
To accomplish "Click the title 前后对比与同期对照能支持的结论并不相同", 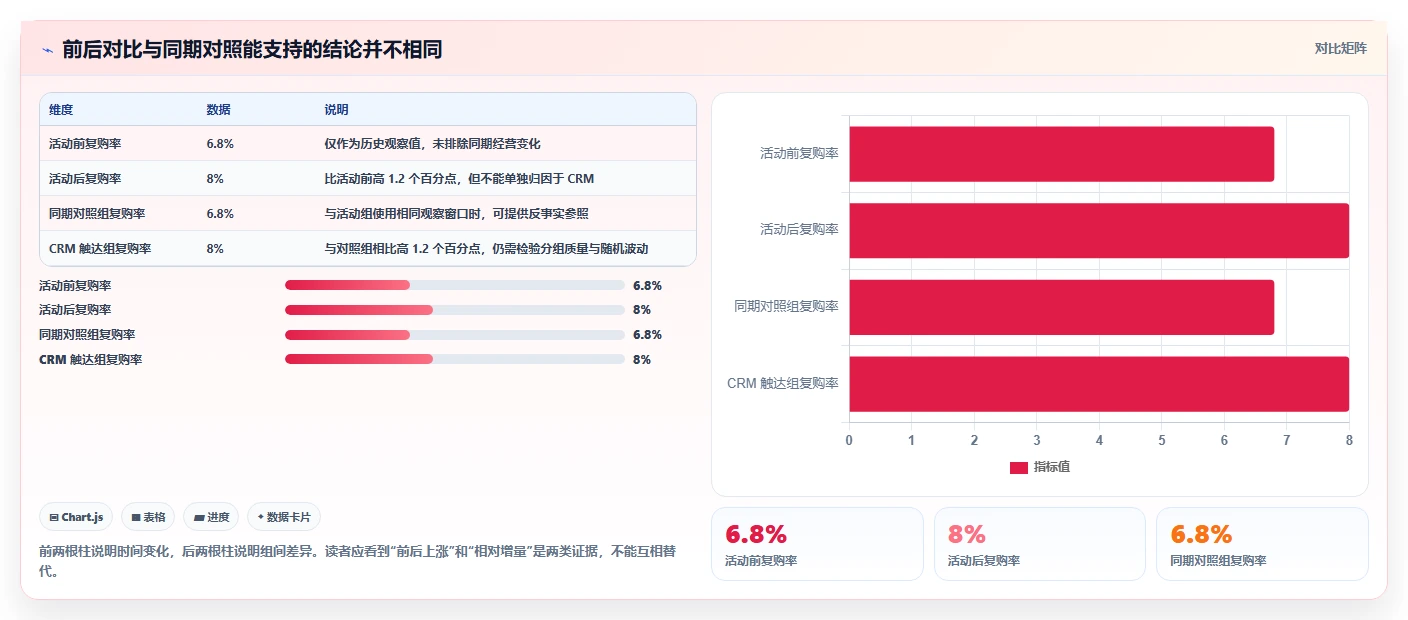I will pyautogui.click(x=252, y=50).
